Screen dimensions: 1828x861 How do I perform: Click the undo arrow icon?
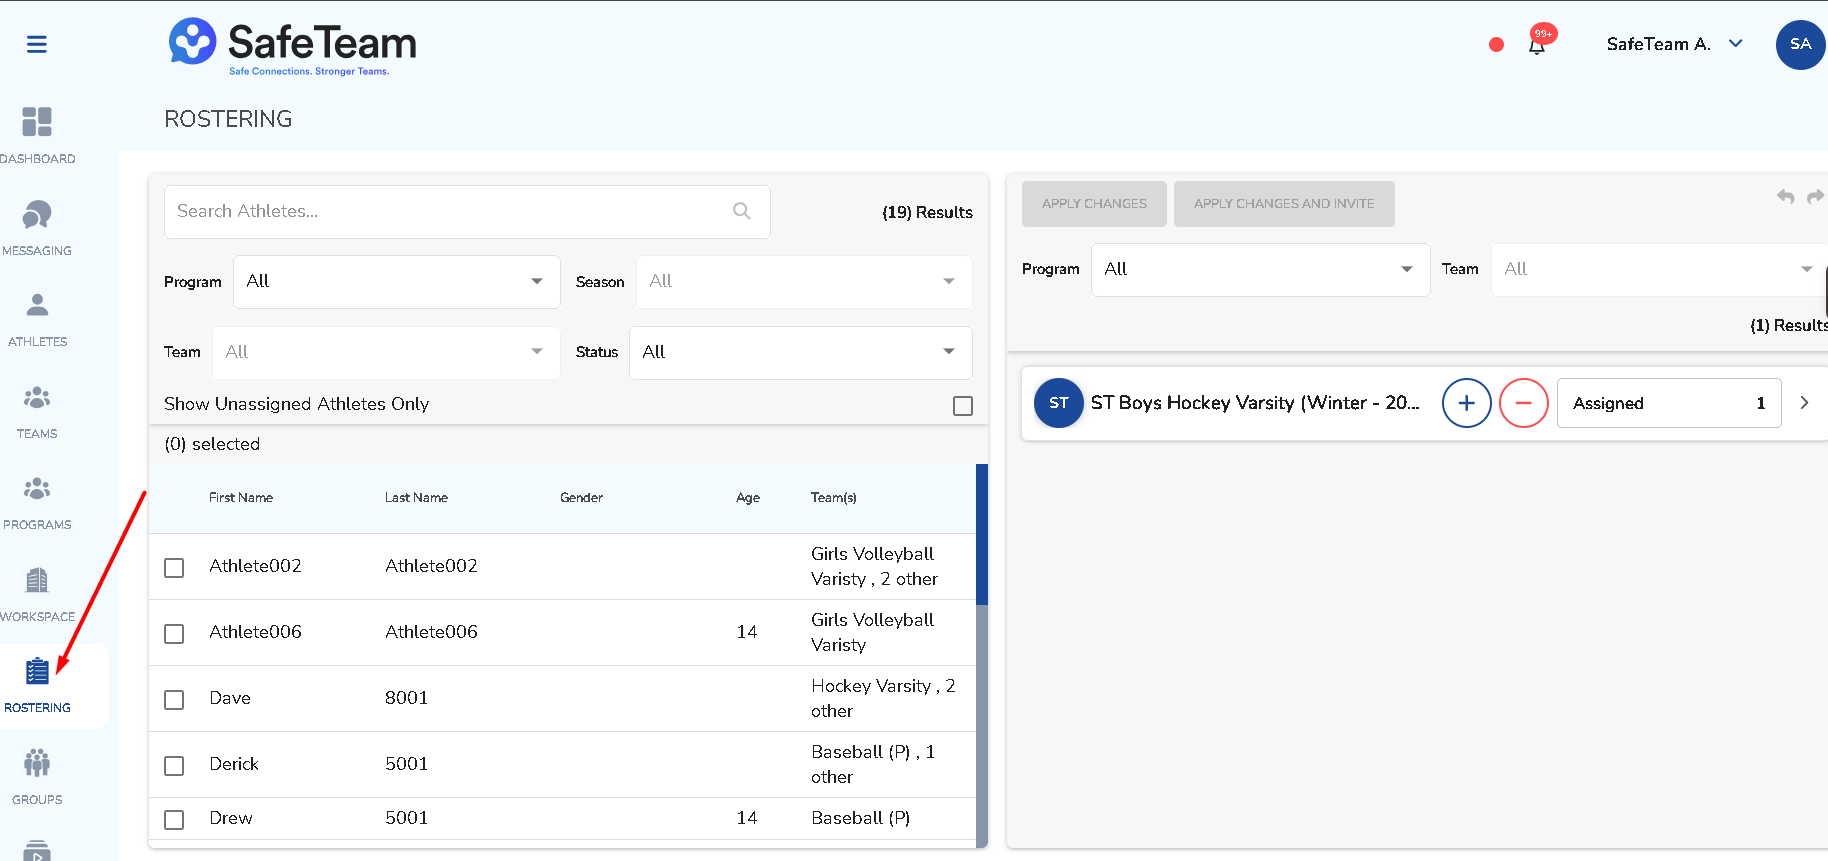pyautogui.click(x=1785, y=196)
